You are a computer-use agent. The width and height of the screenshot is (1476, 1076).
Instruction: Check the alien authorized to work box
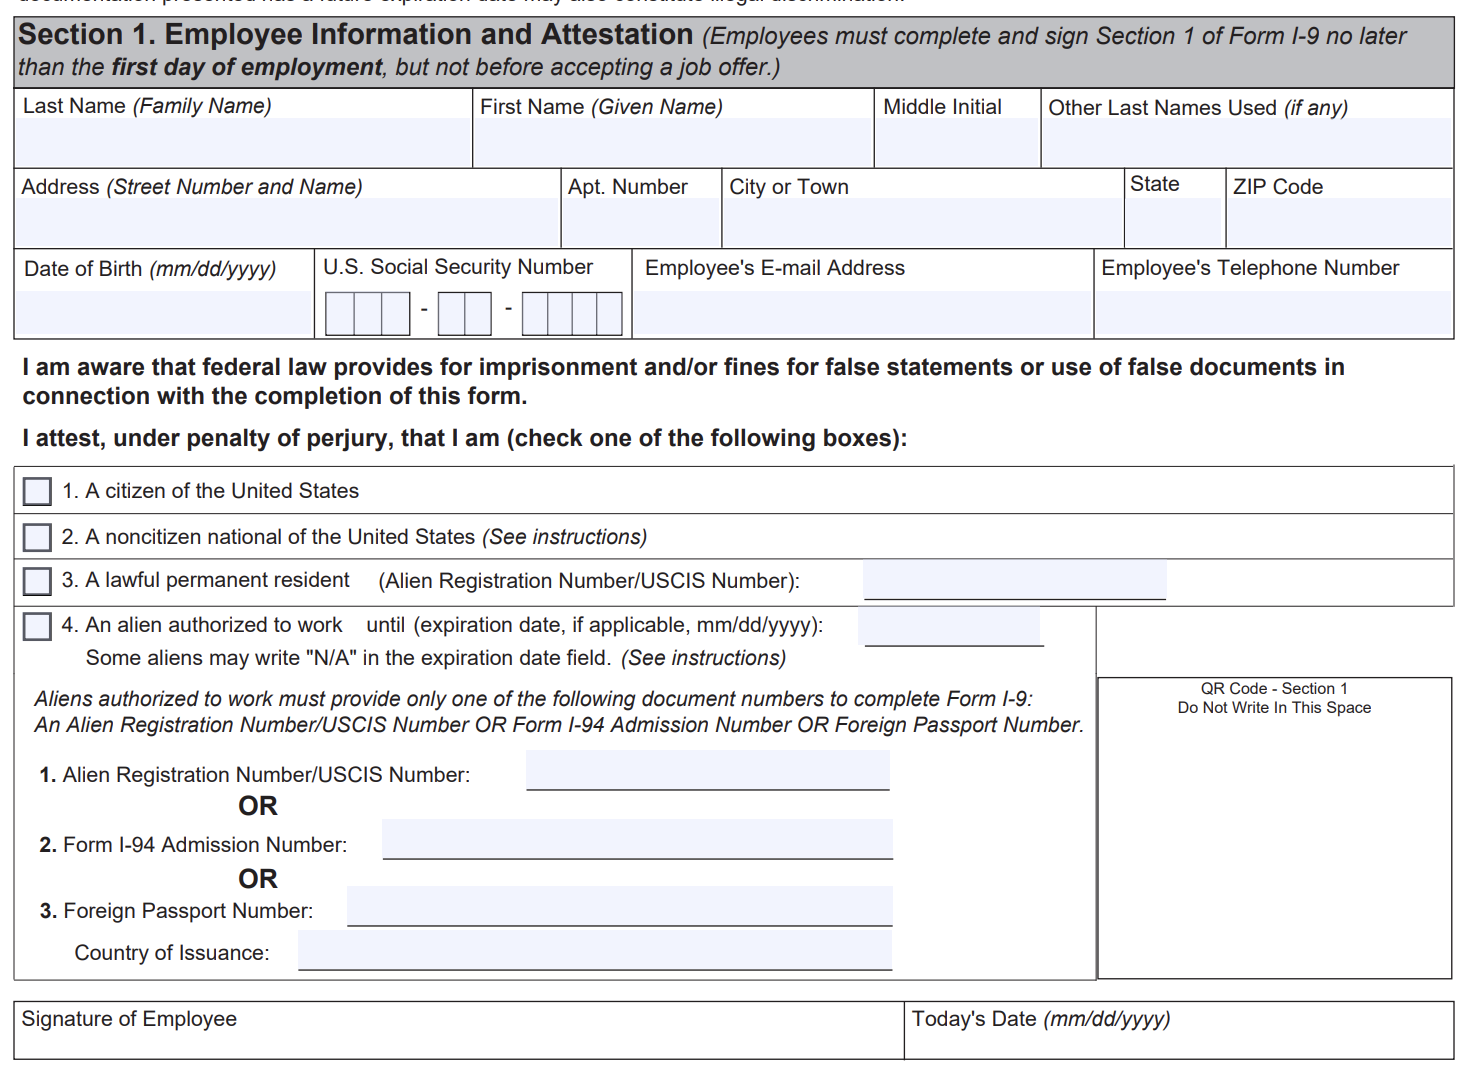(37, 626)
